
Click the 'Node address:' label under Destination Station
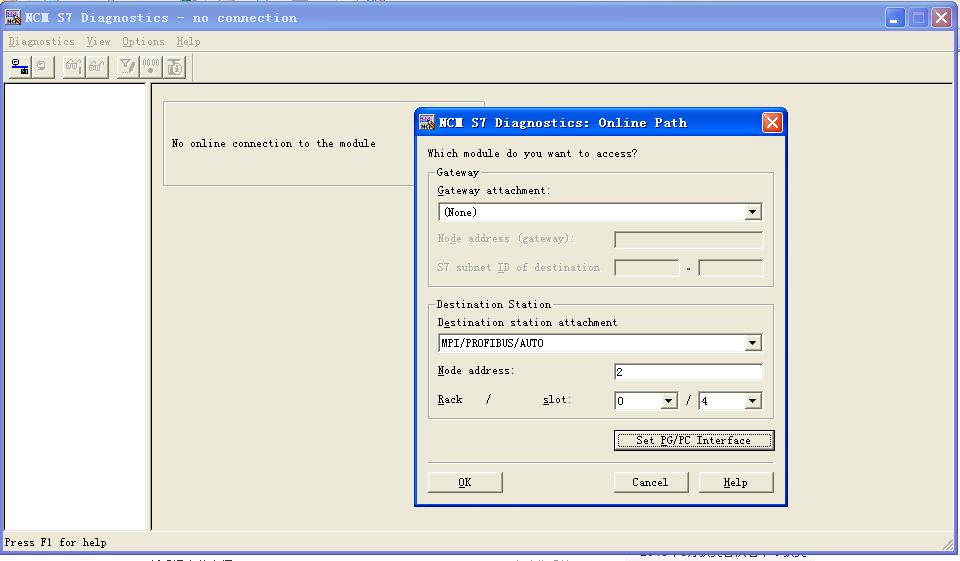click(x=476, y=371)
